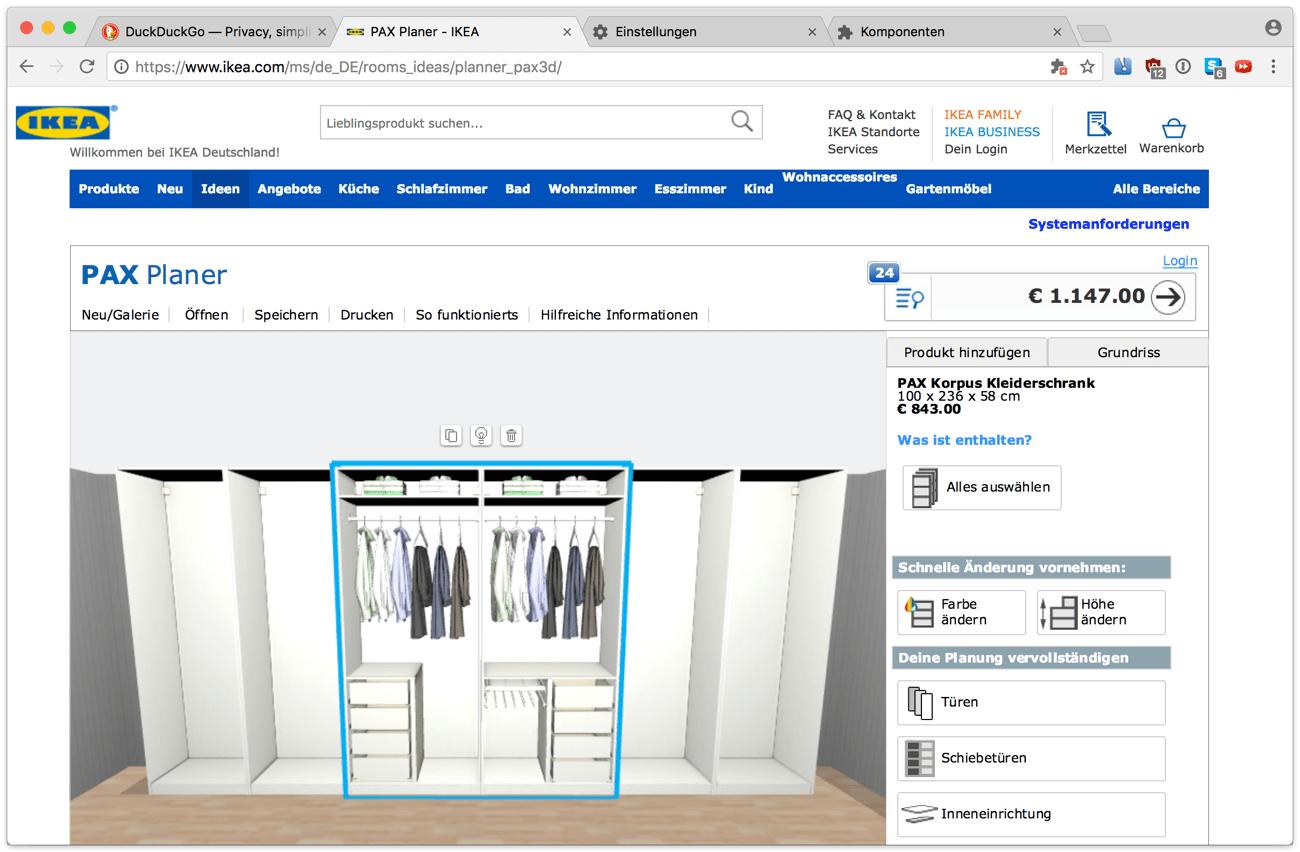
Task: Close the DuckDuckGo tab
Action: 322,32
